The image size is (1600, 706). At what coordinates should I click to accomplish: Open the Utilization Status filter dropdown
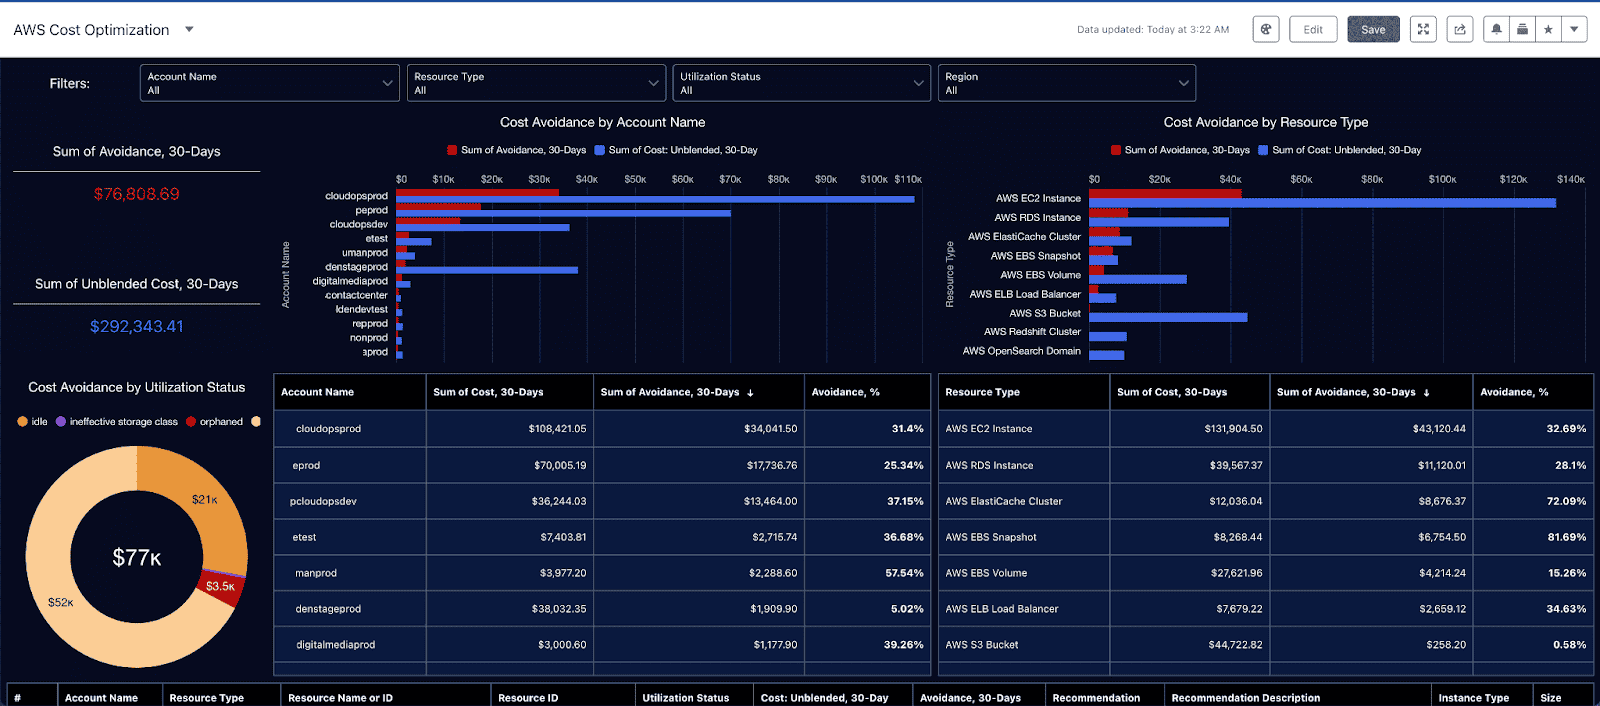click(802, 83)
